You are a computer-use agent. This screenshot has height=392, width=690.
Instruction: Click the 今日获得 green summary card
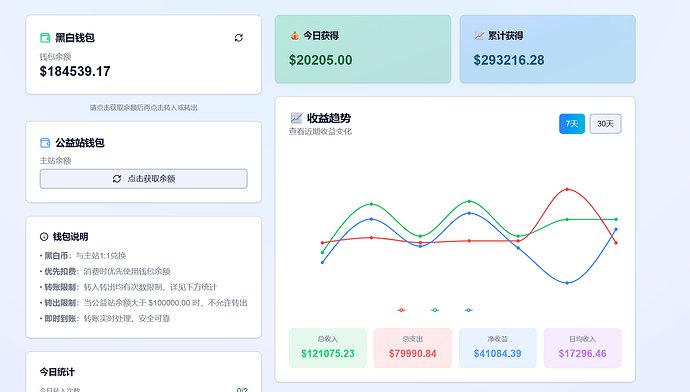point(363,49)
